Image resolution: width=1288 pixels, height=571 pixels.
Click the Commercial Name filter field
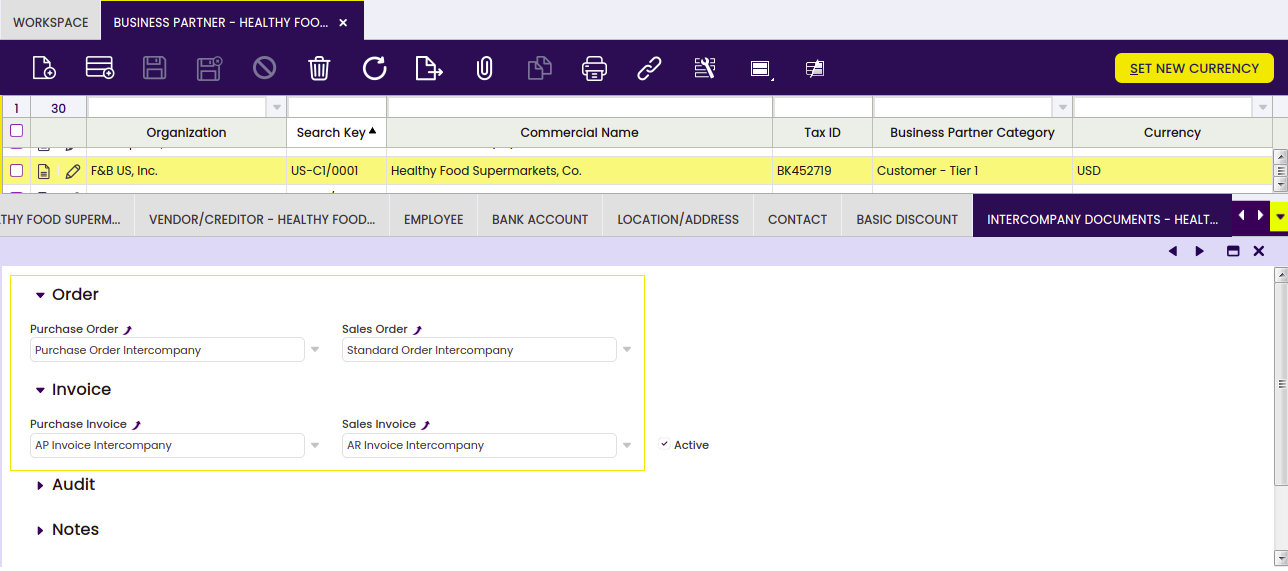[x=579, y=107]
